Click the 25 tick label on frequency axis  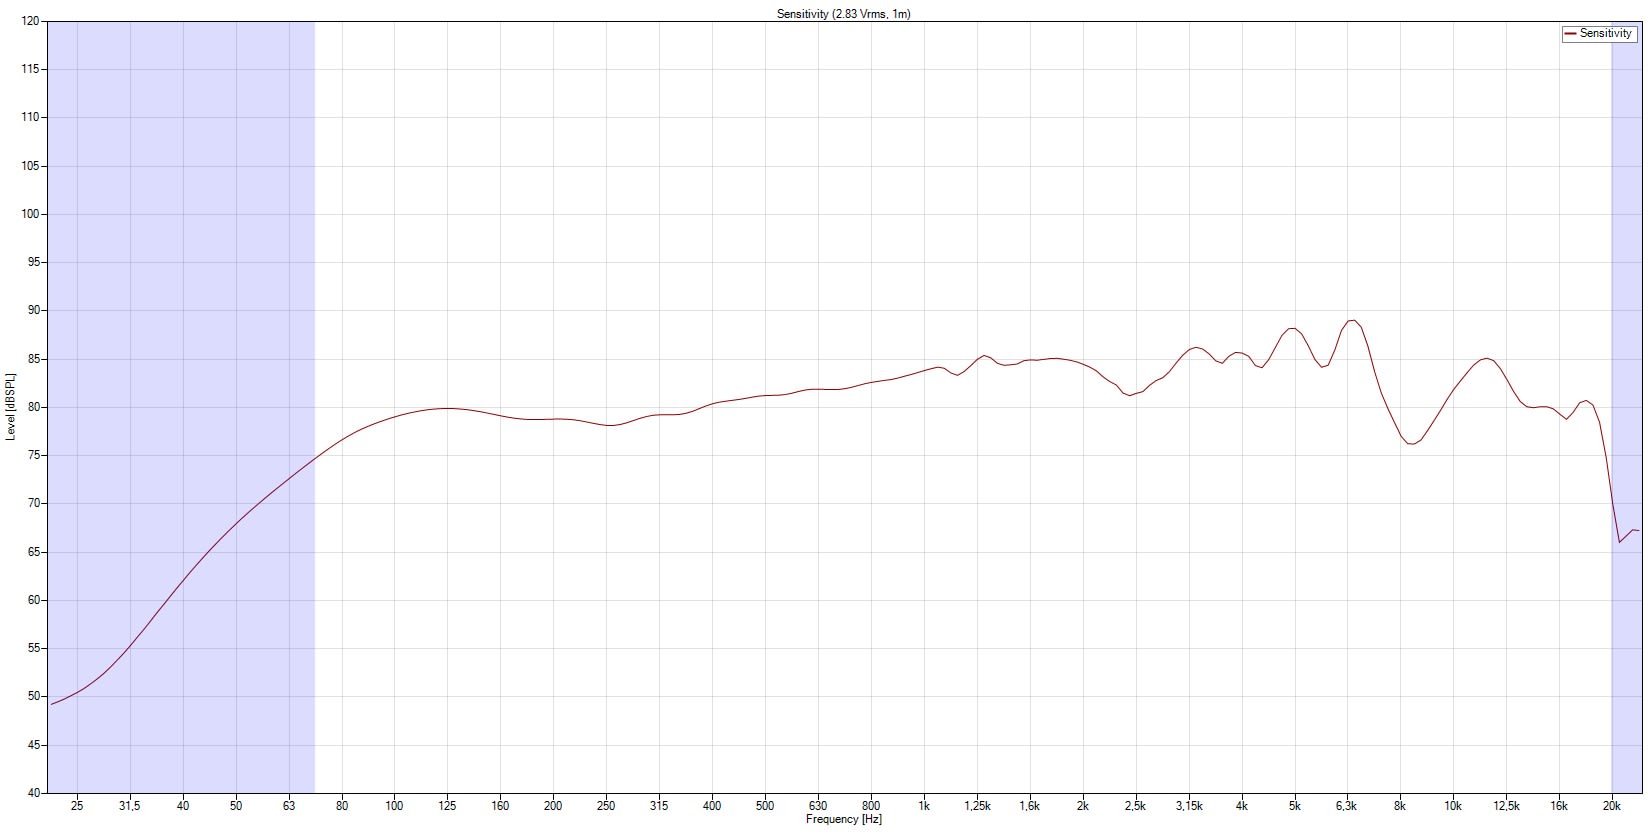tap(77, 806)
